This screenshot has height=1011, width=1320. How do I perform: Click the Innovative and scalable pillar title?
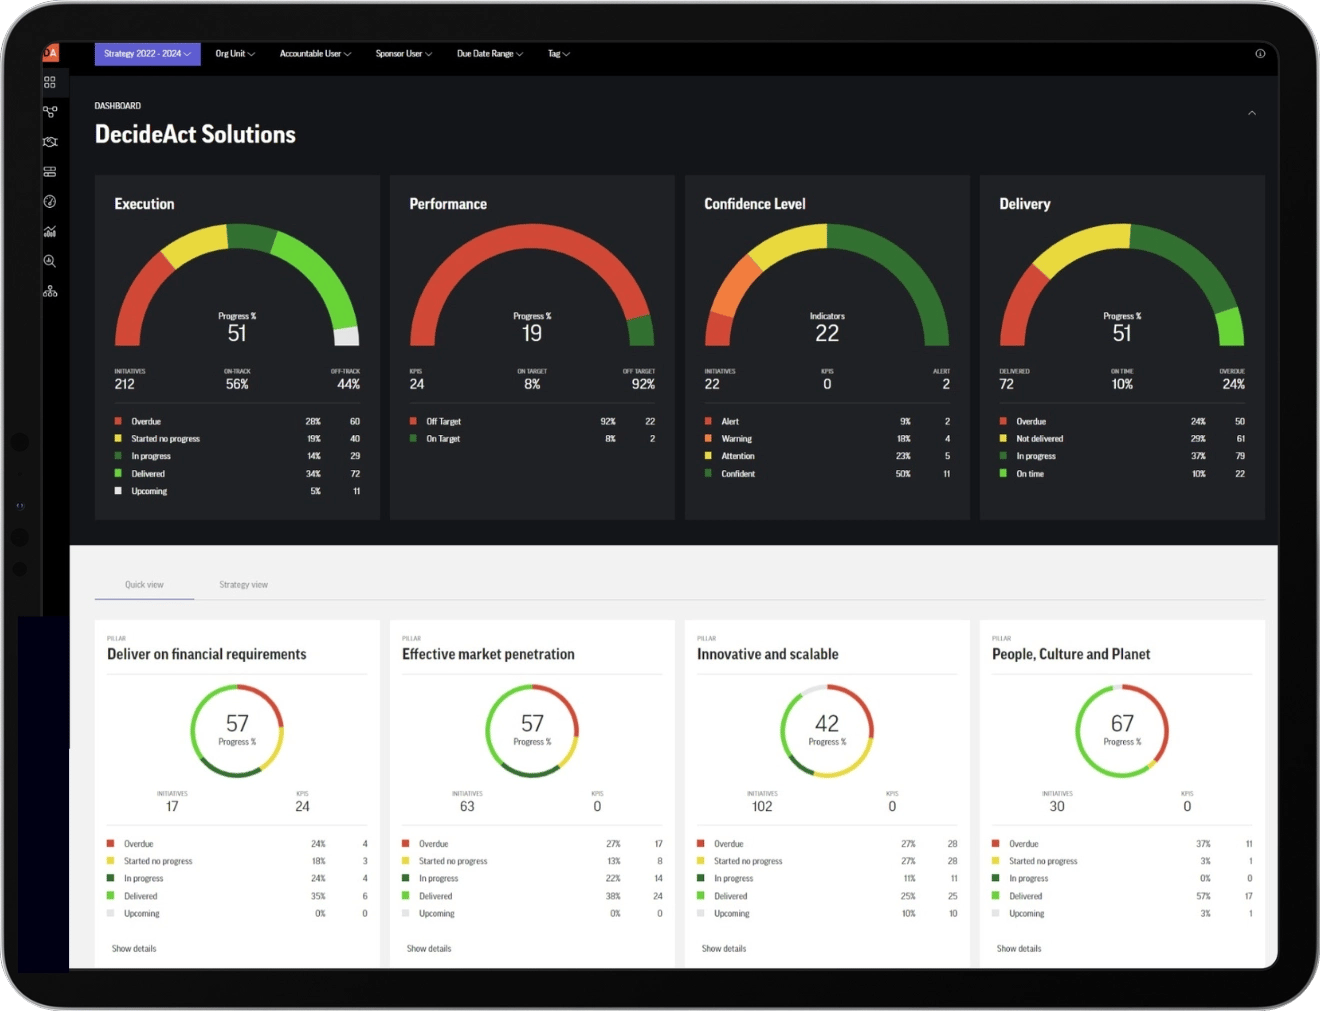coord(768,654)
